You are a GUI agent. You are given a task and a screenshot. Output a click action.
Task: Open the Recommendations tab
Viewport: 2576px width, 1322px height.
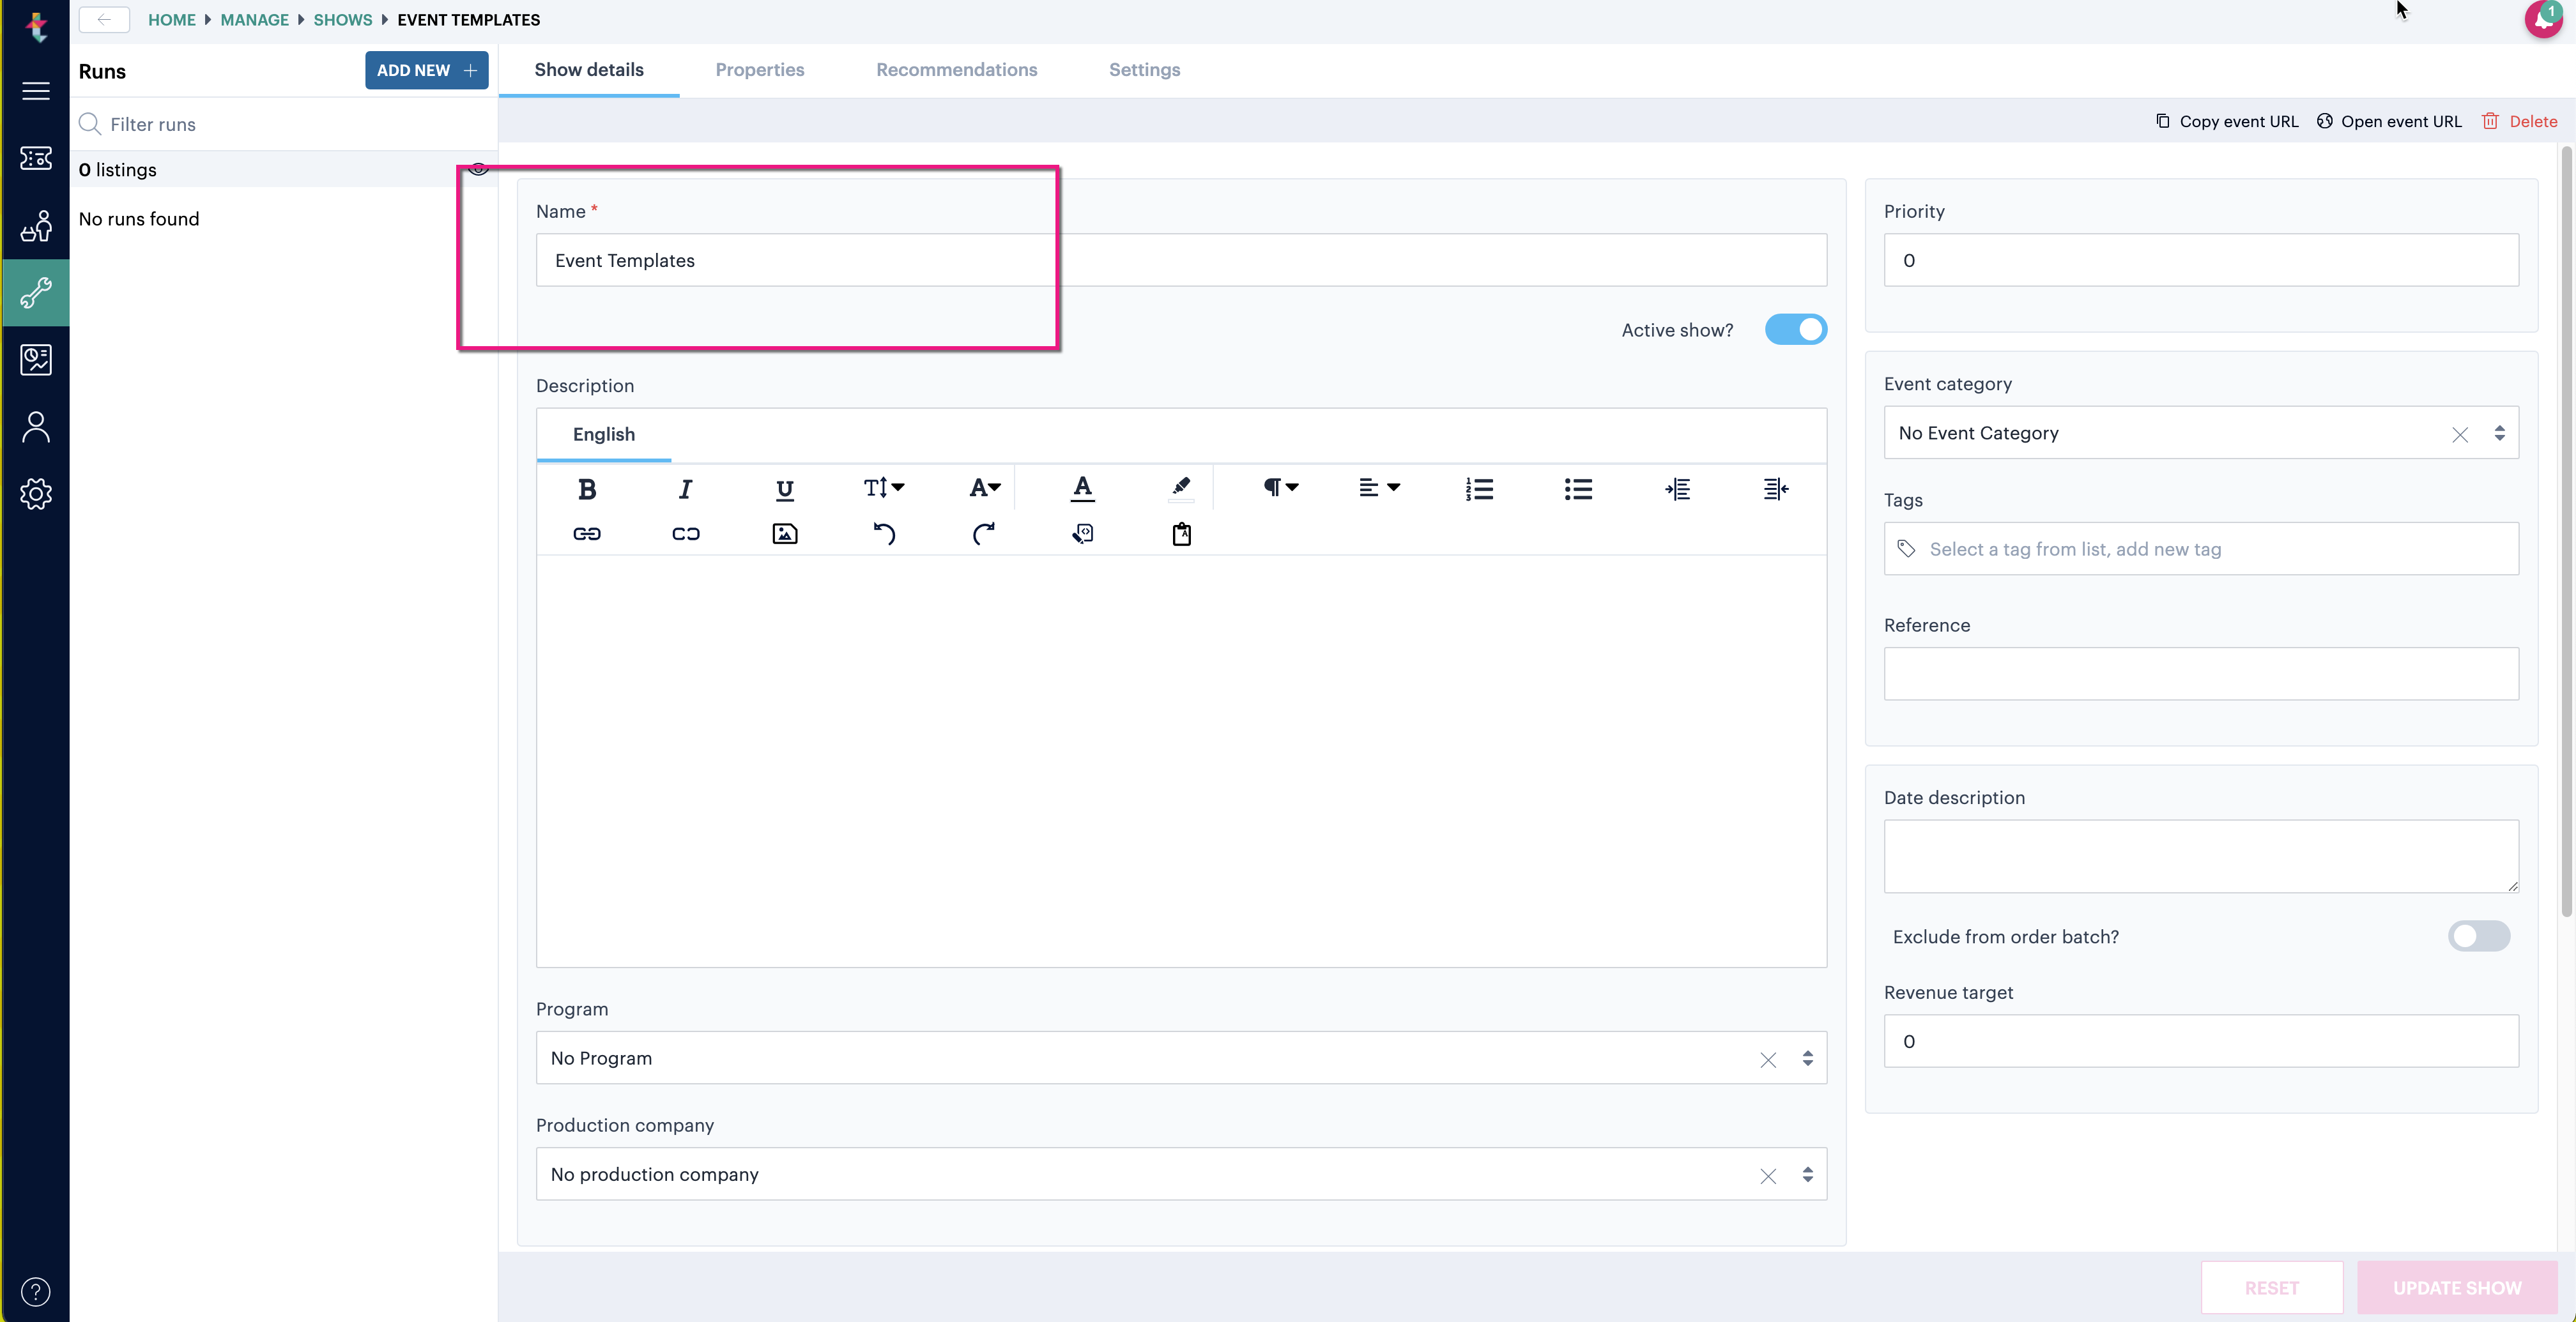click(x=956, y=70)
